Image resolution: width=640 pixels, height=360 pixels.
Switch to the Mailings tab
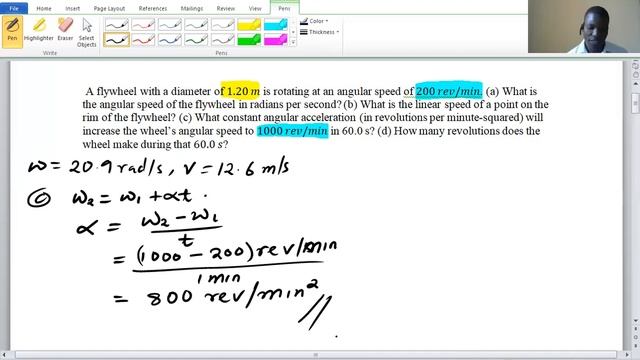pos(191,8)
